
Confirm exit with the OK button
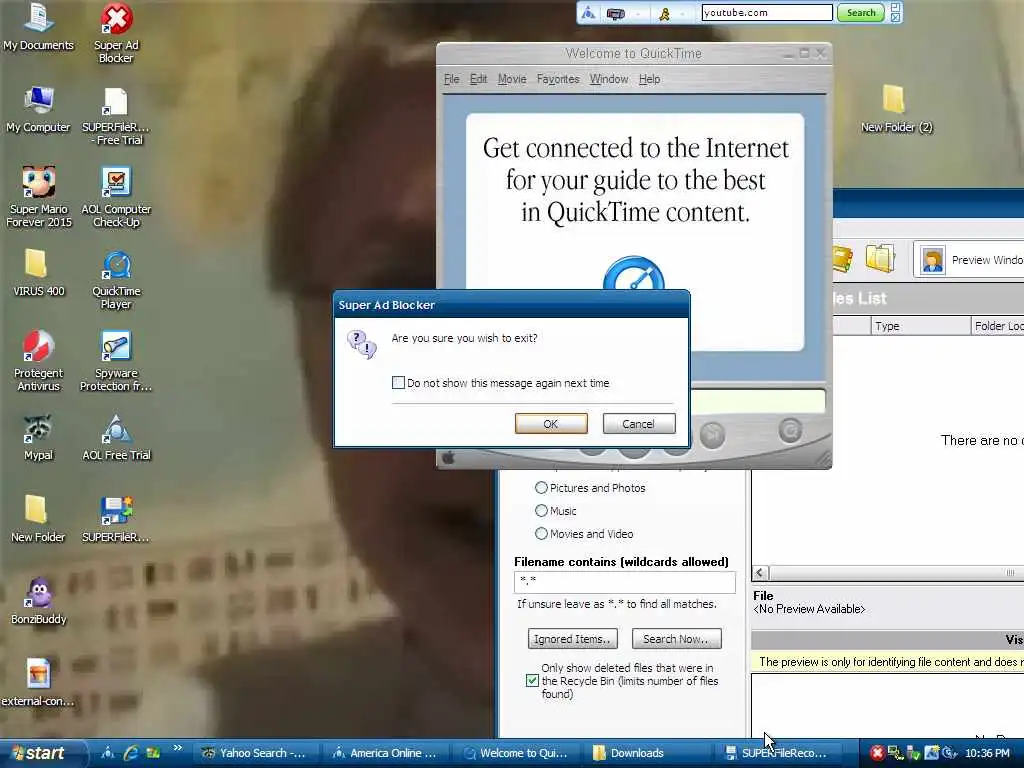(x=551, y=424)
